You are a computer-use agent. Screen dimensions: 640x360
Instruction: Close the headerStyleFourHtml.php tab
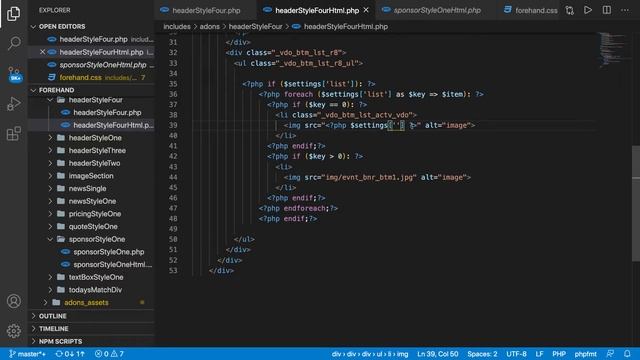[366, 10]
